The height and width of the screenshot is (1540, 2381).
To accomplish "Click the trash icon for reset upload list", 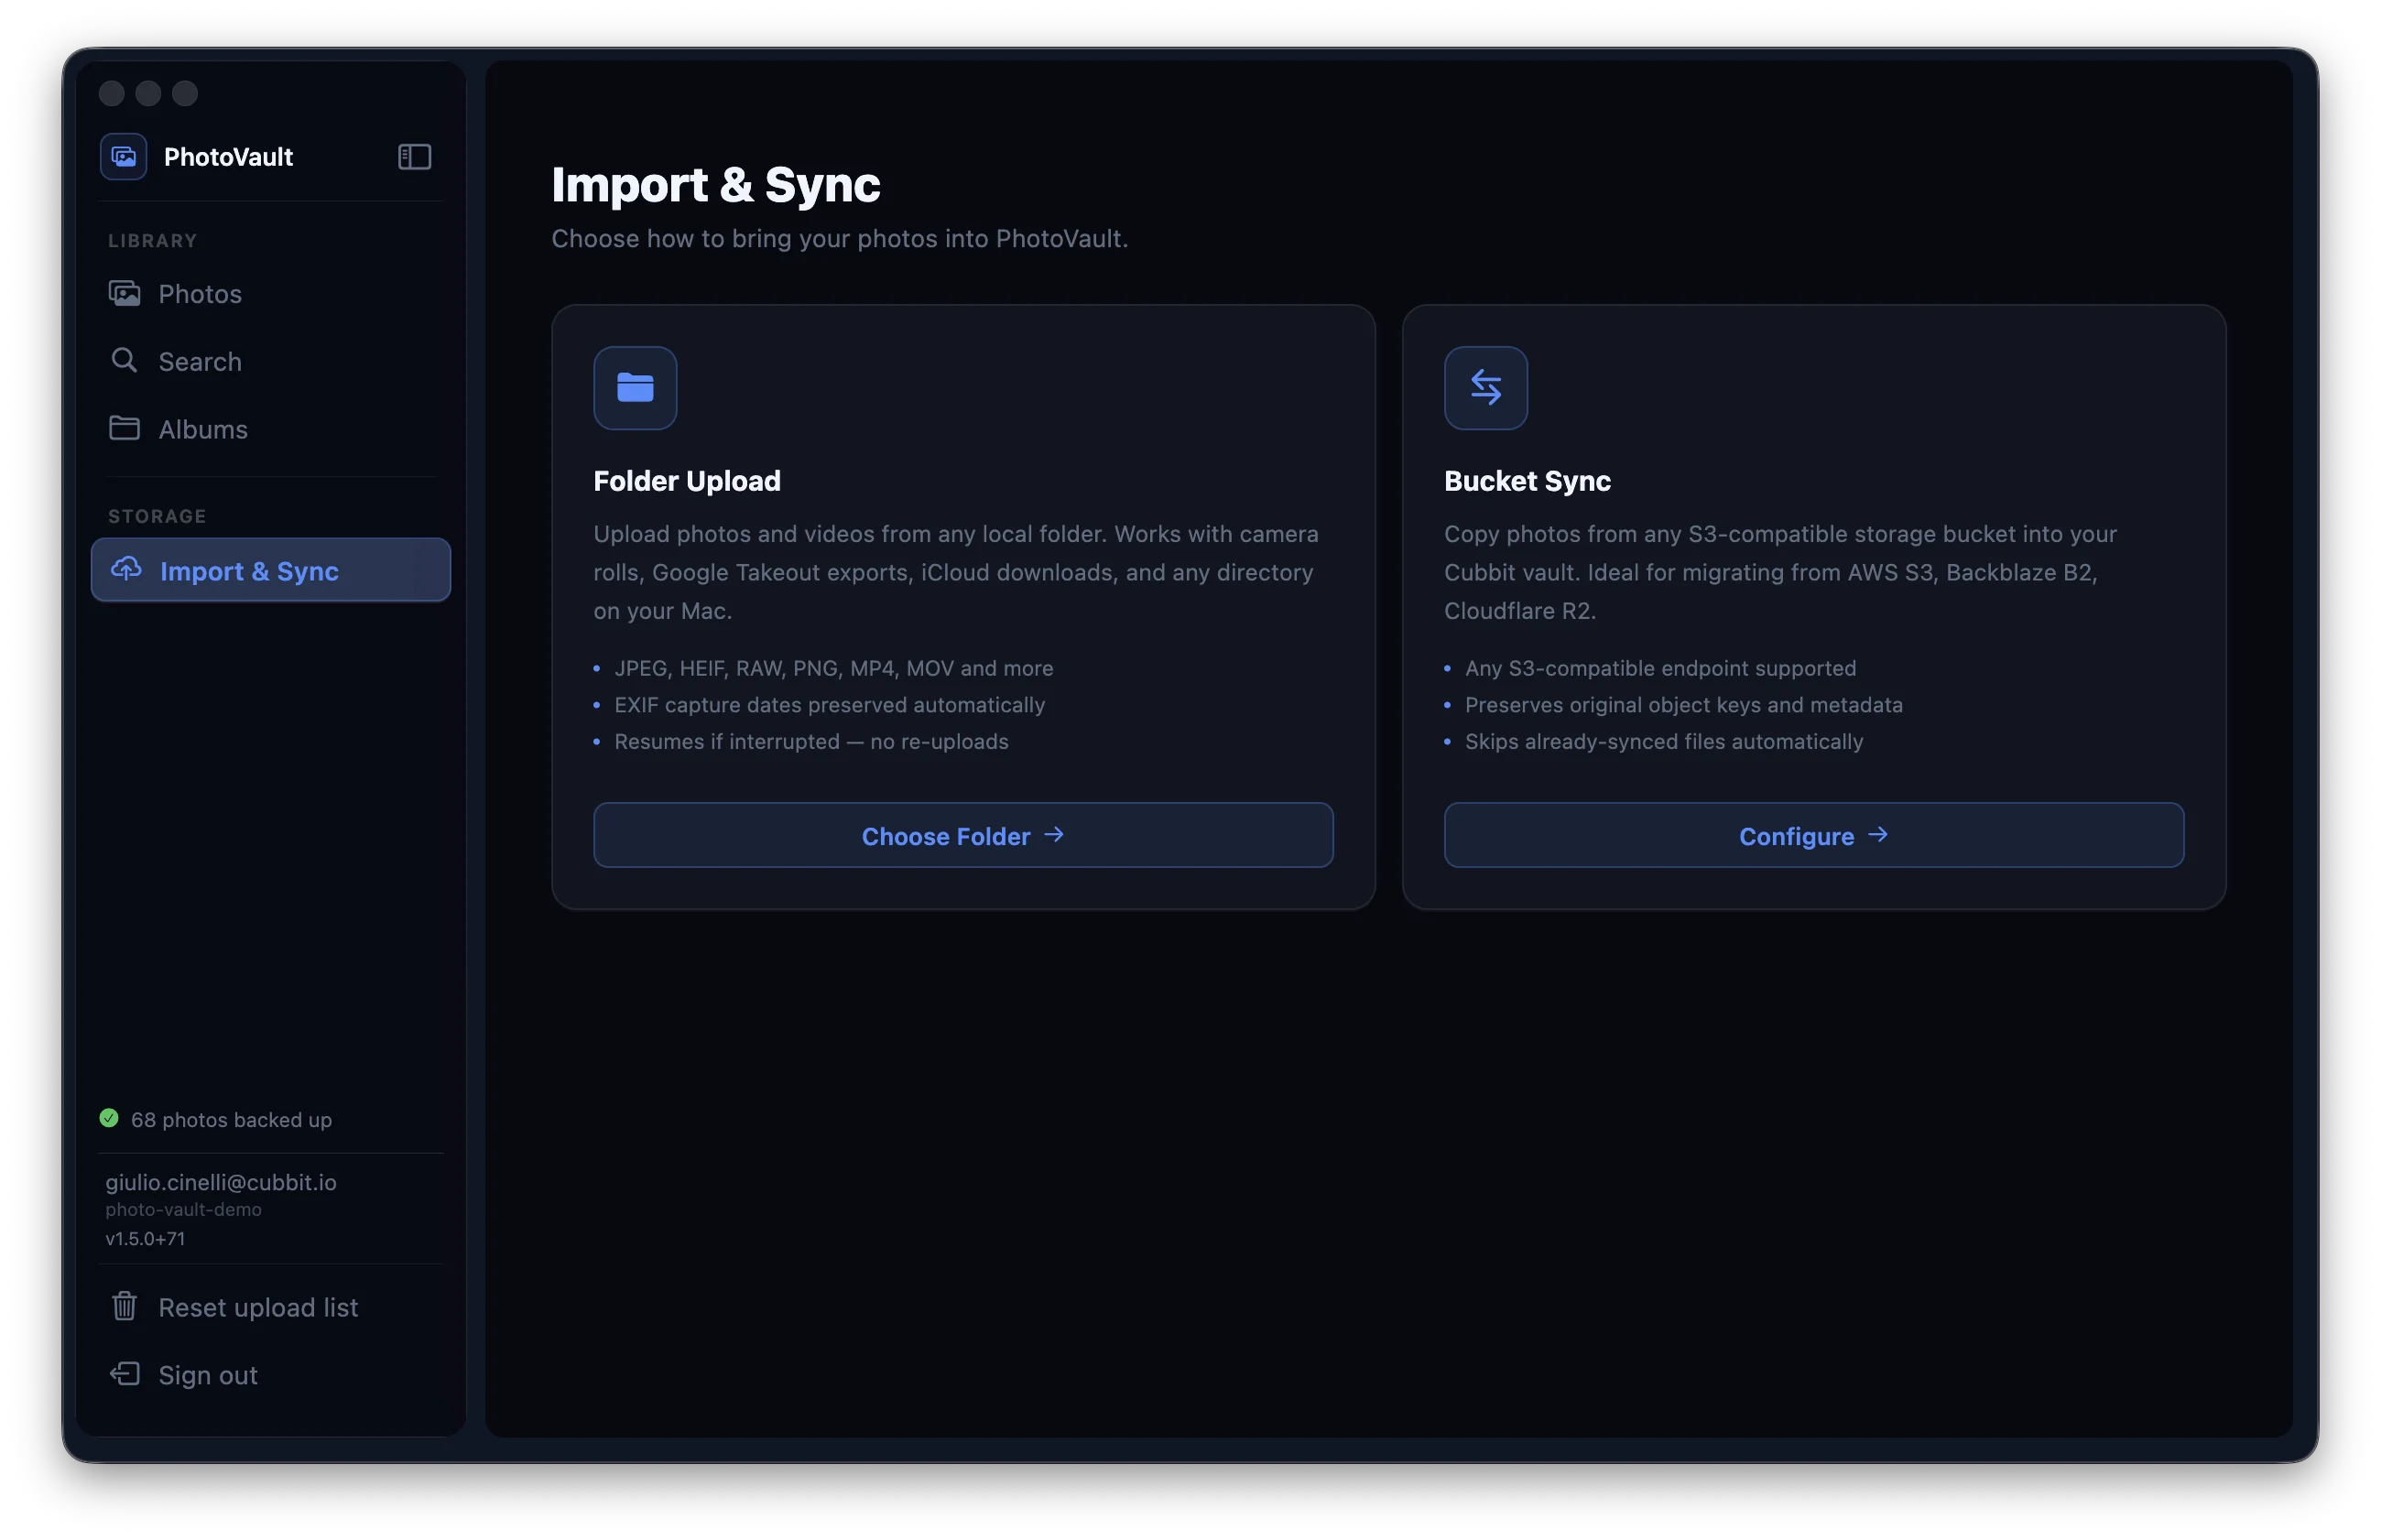I will coord(124,1306).
